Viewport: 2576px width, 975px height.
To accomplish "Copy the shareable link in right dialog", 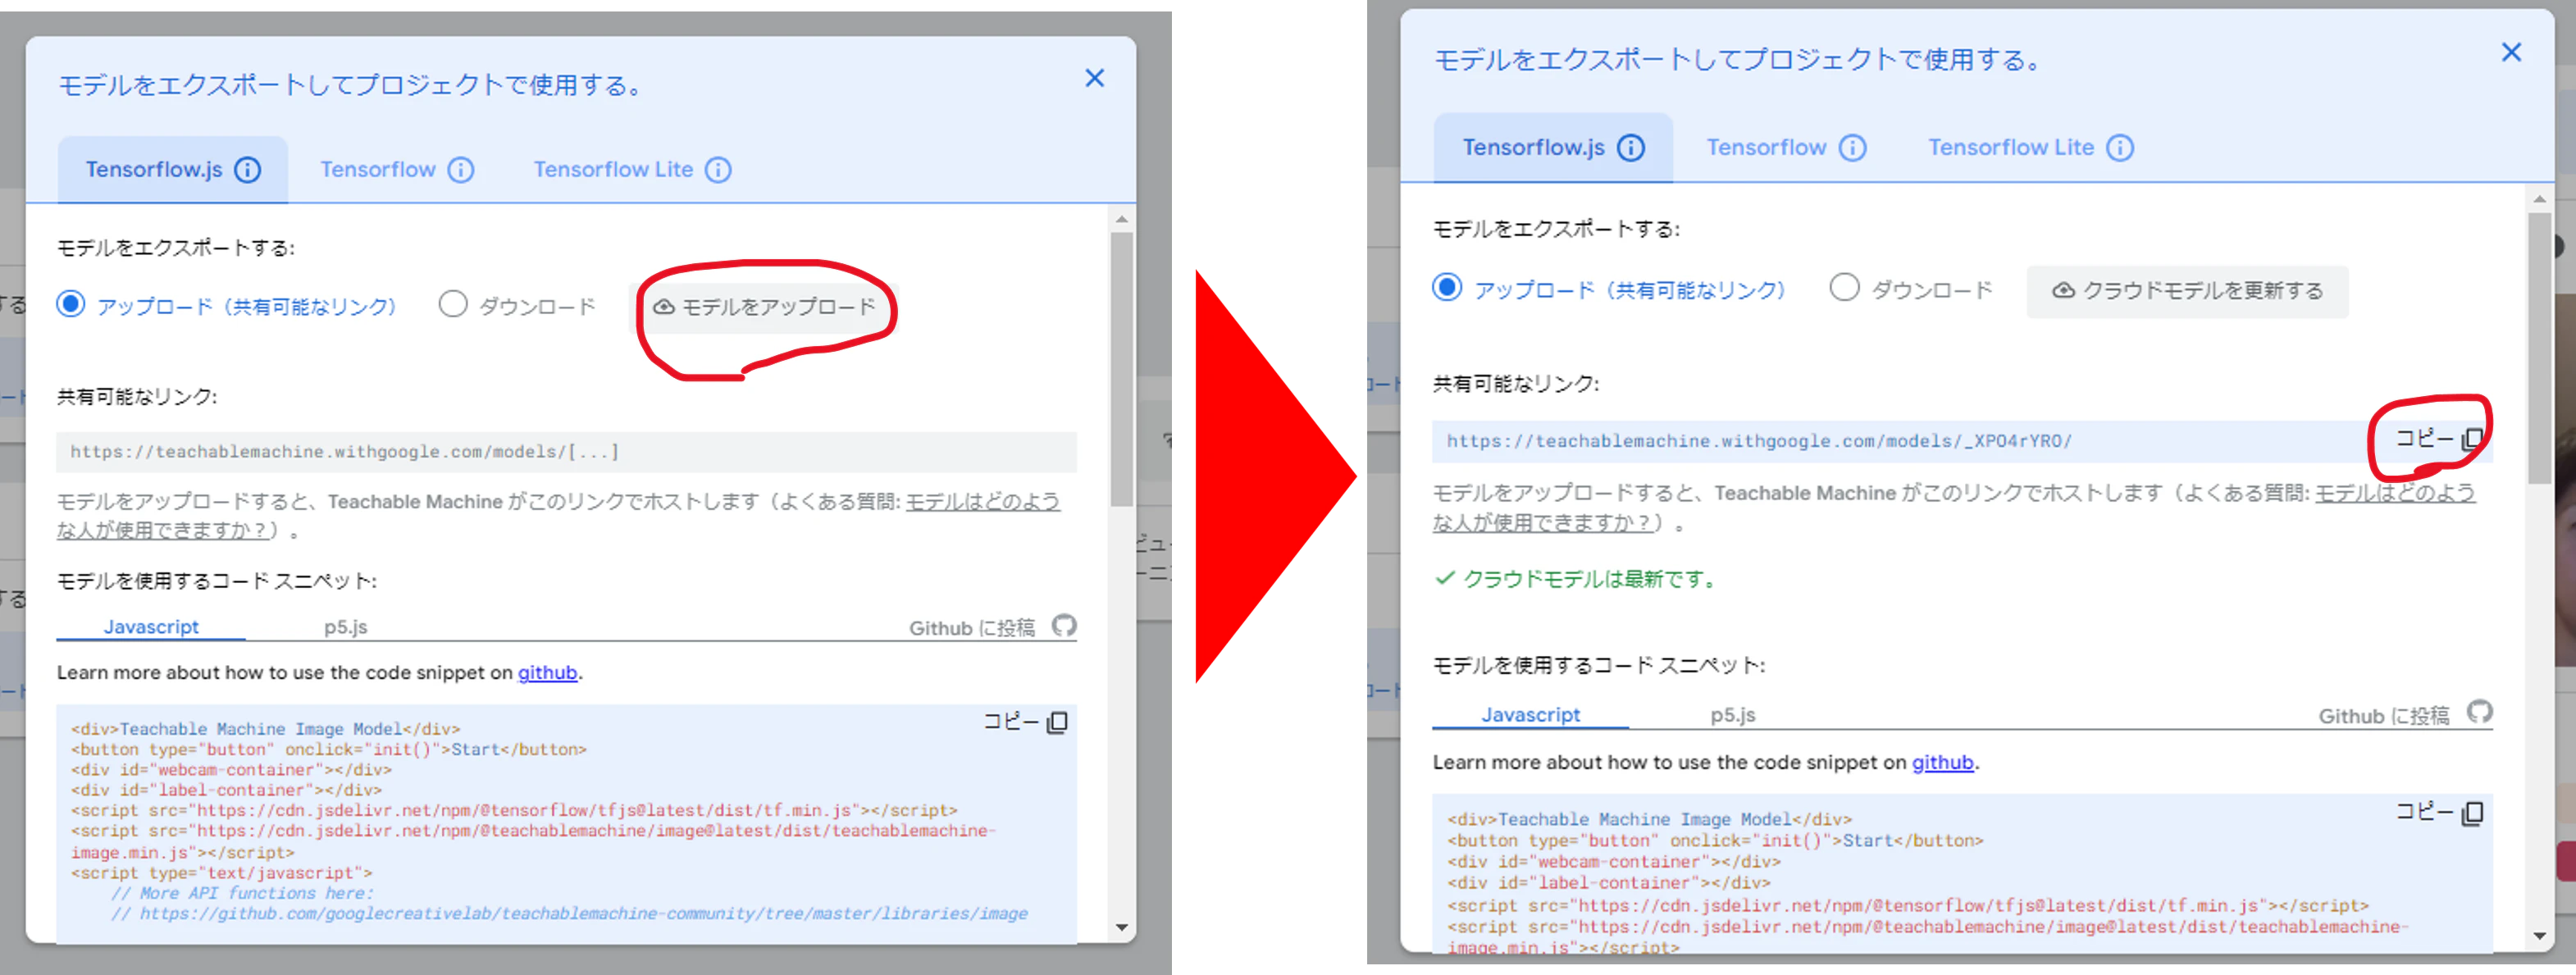I will (2439, 438).
